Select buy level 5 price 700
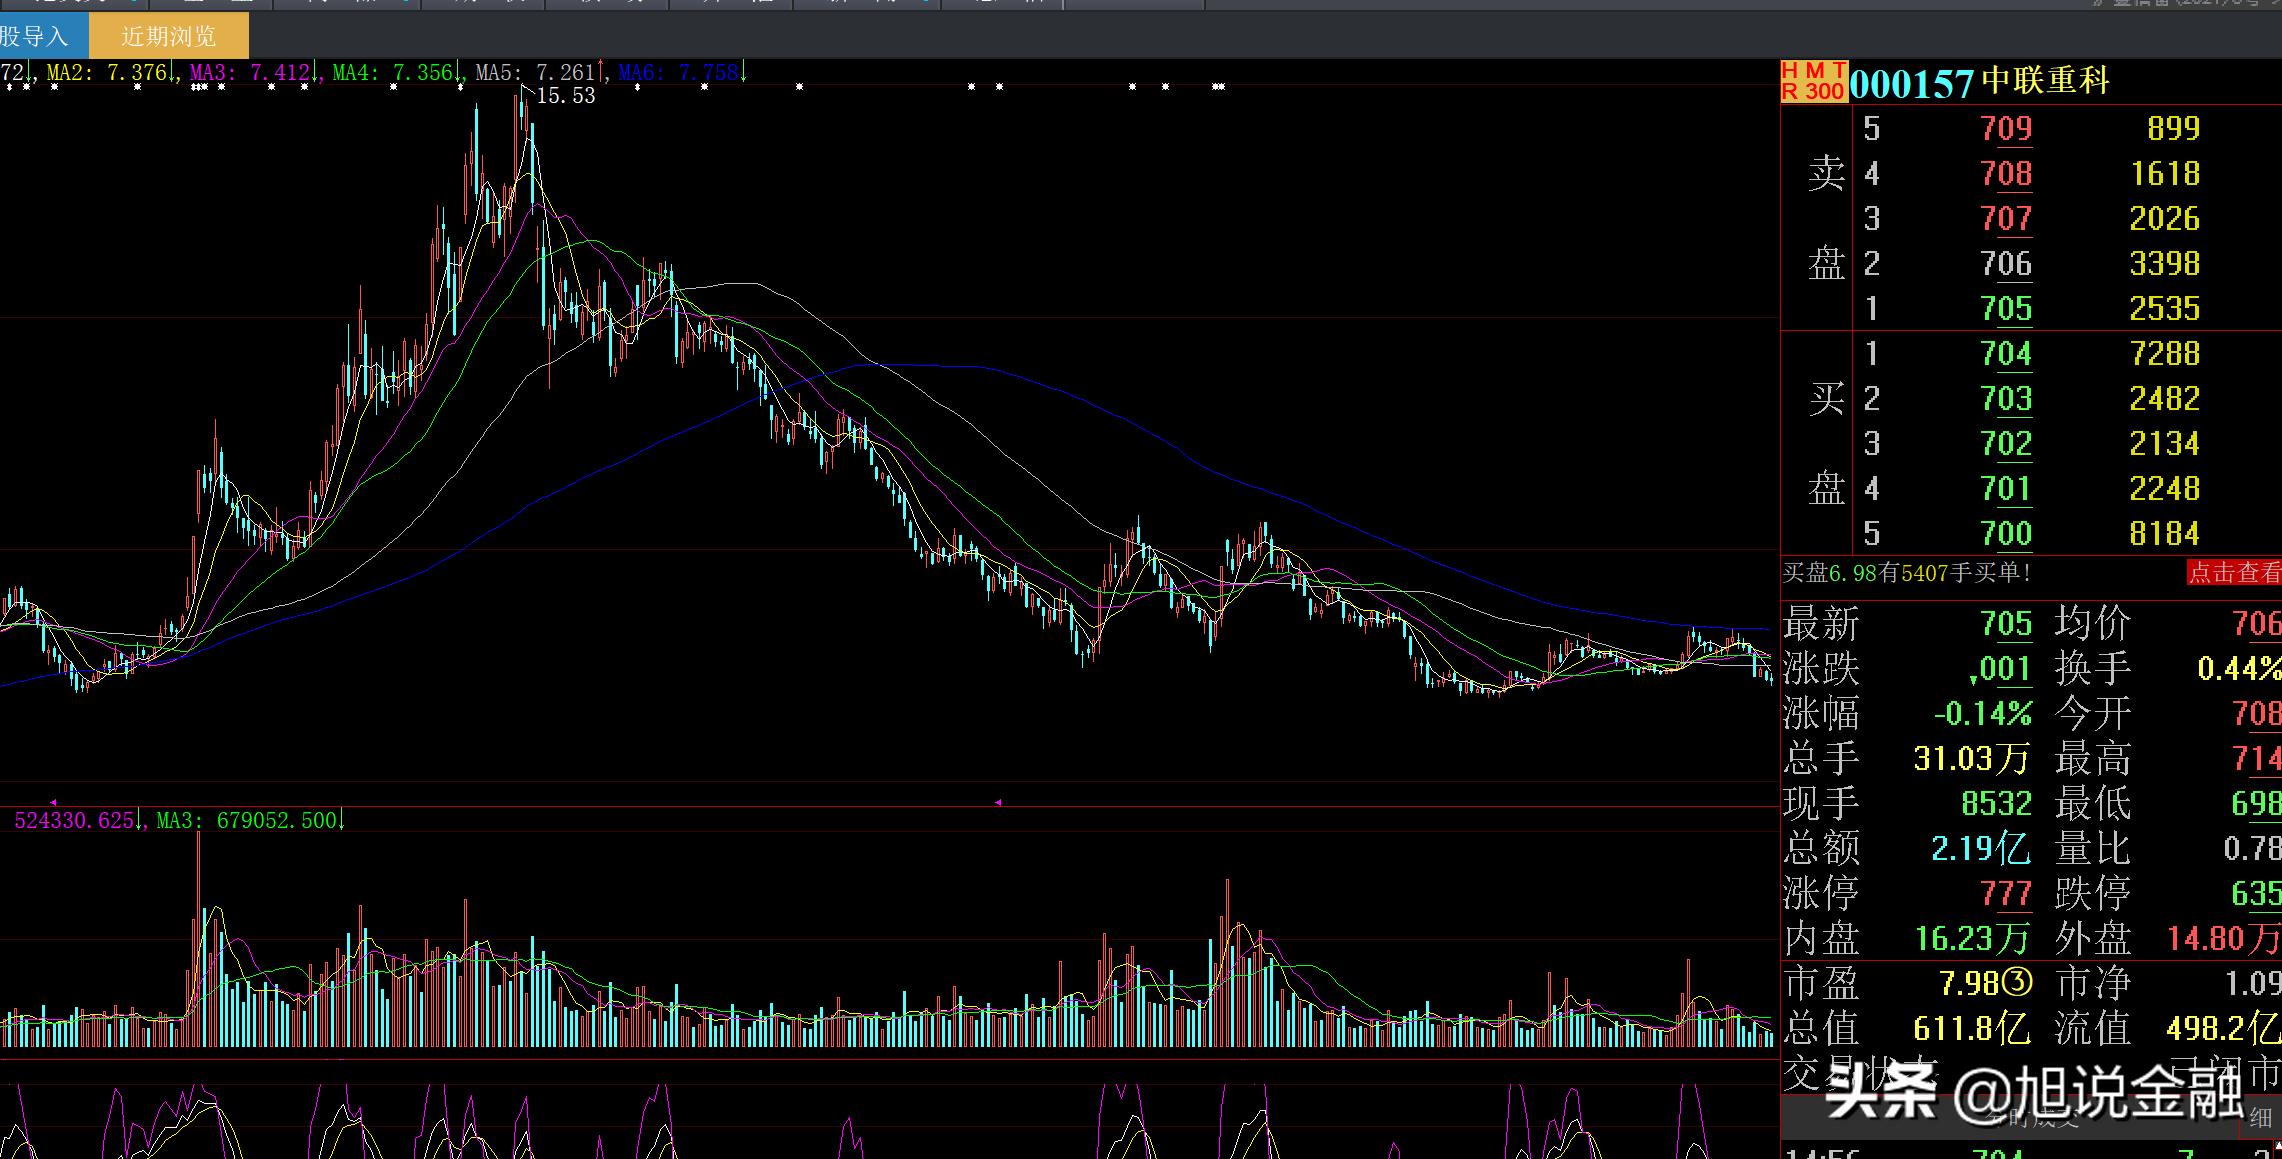Viewport: 2282px width, 1159px height. click(2006, 534)
